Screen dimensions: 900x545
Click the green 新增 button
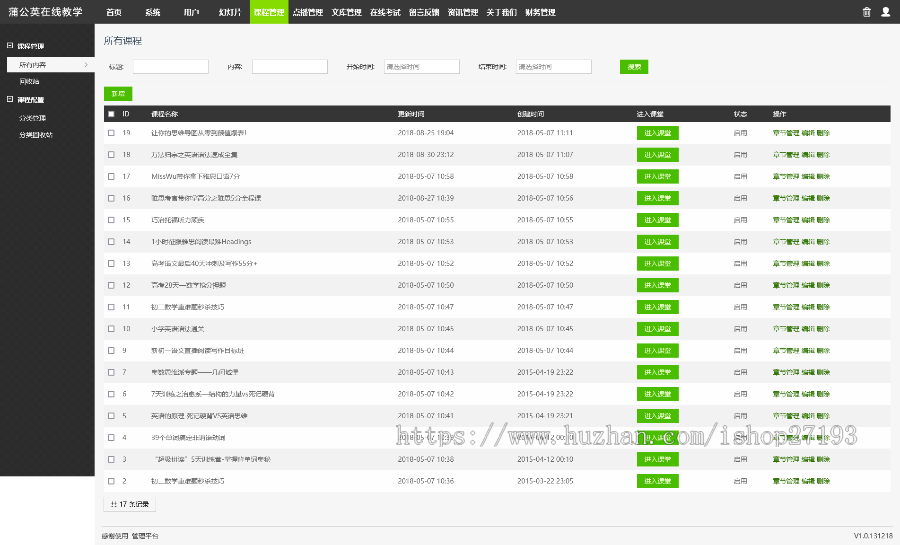(x=118, y=94)
